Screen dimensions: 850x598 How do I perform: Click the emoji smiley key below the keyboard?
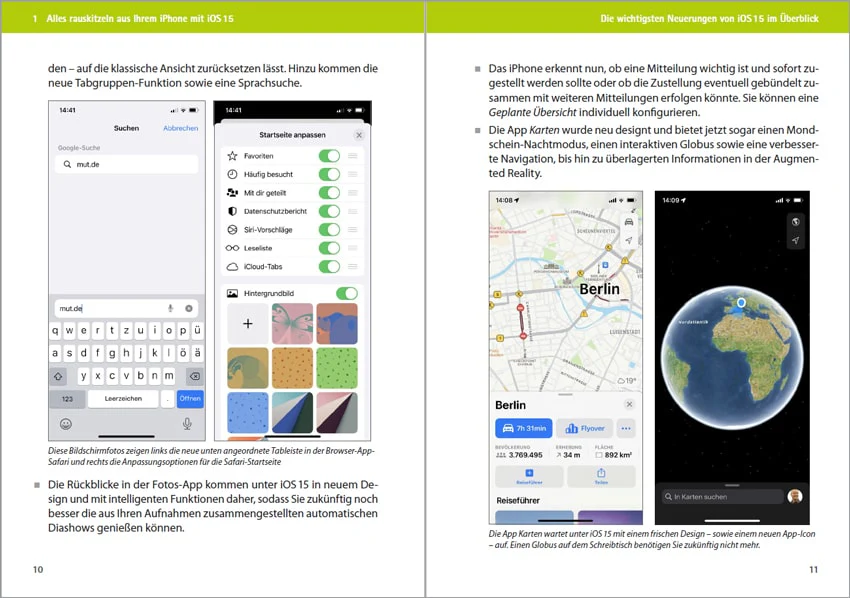pyautogui.click(x=66, y=424)
